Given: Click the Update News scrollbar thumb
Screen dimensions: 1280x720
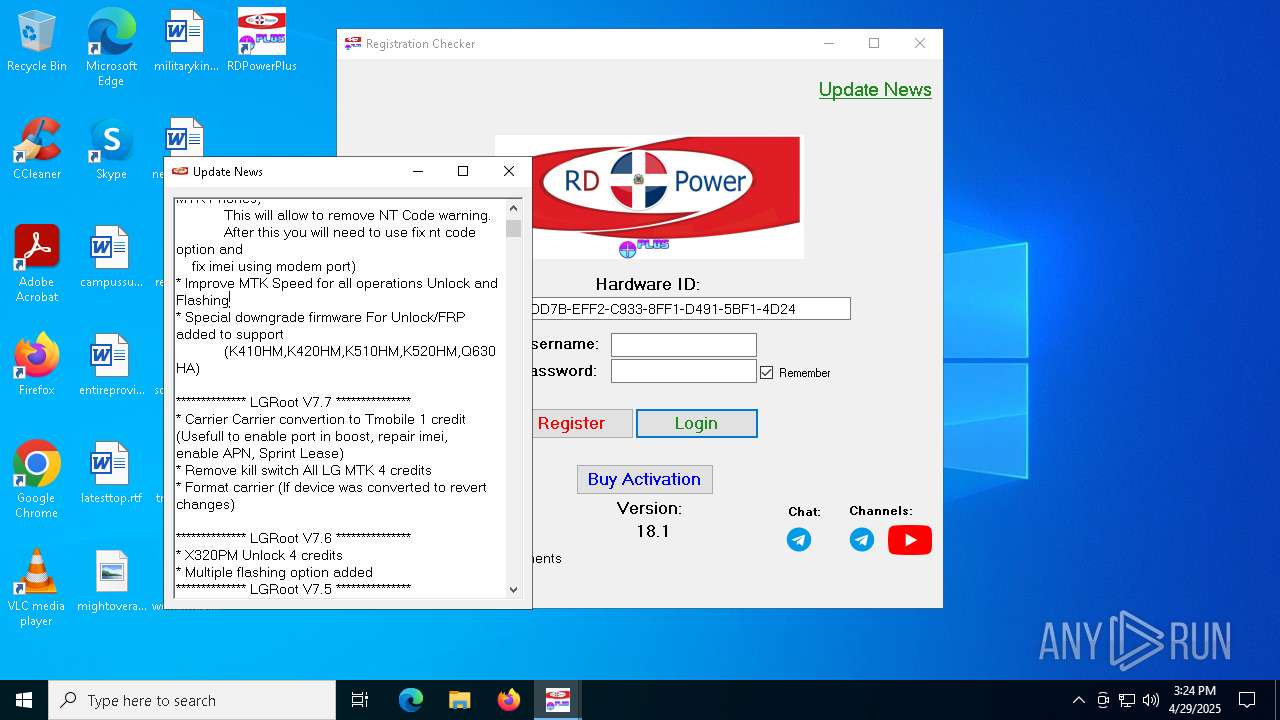Looking at the screenshot, I should coord(514,228).
